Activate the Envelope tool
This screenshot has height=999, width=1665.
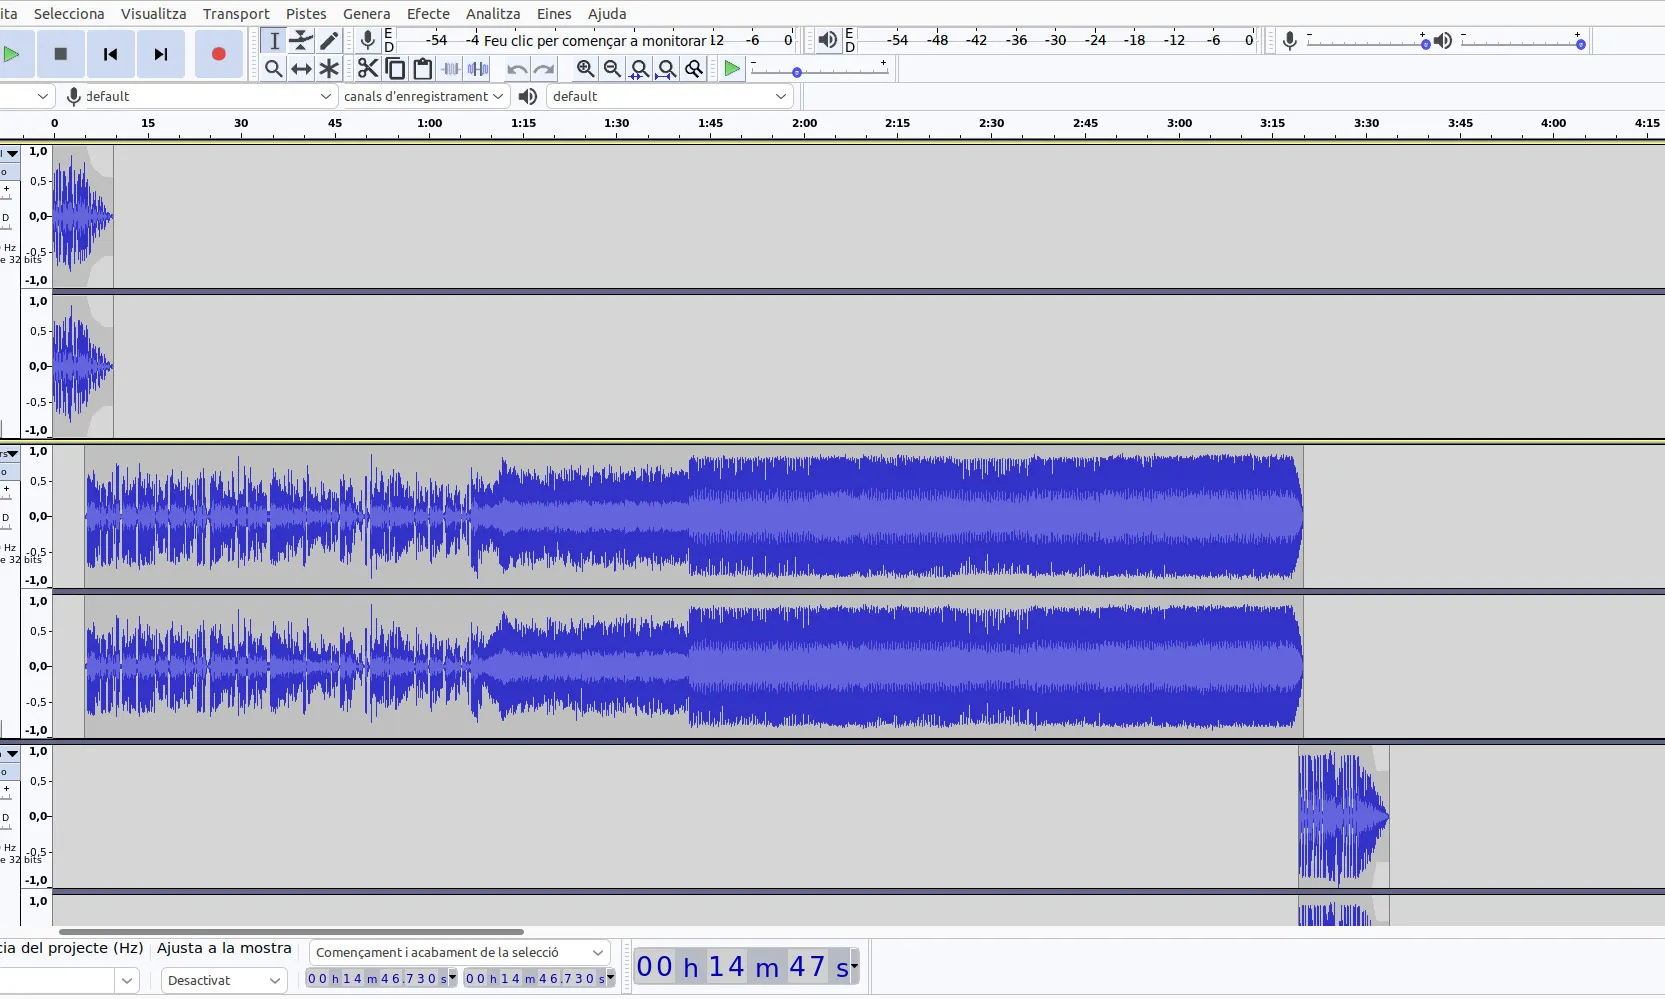[x=301, y=40]
